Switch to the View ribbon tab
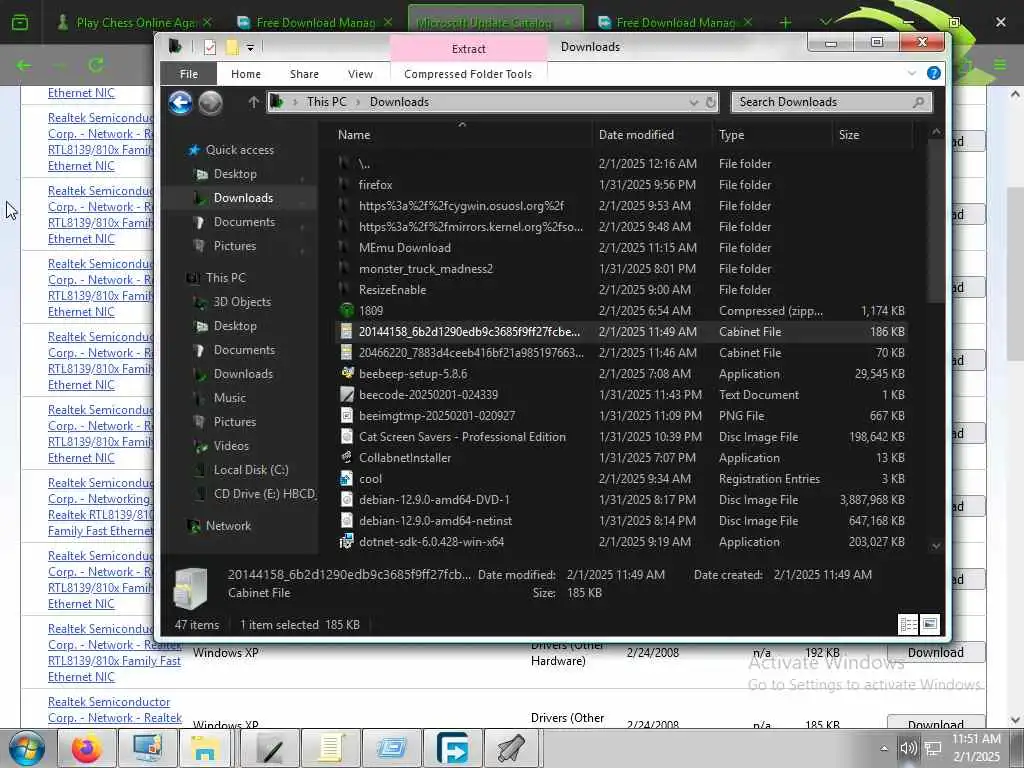This screenshot has width=1024, height=768. 360,74
